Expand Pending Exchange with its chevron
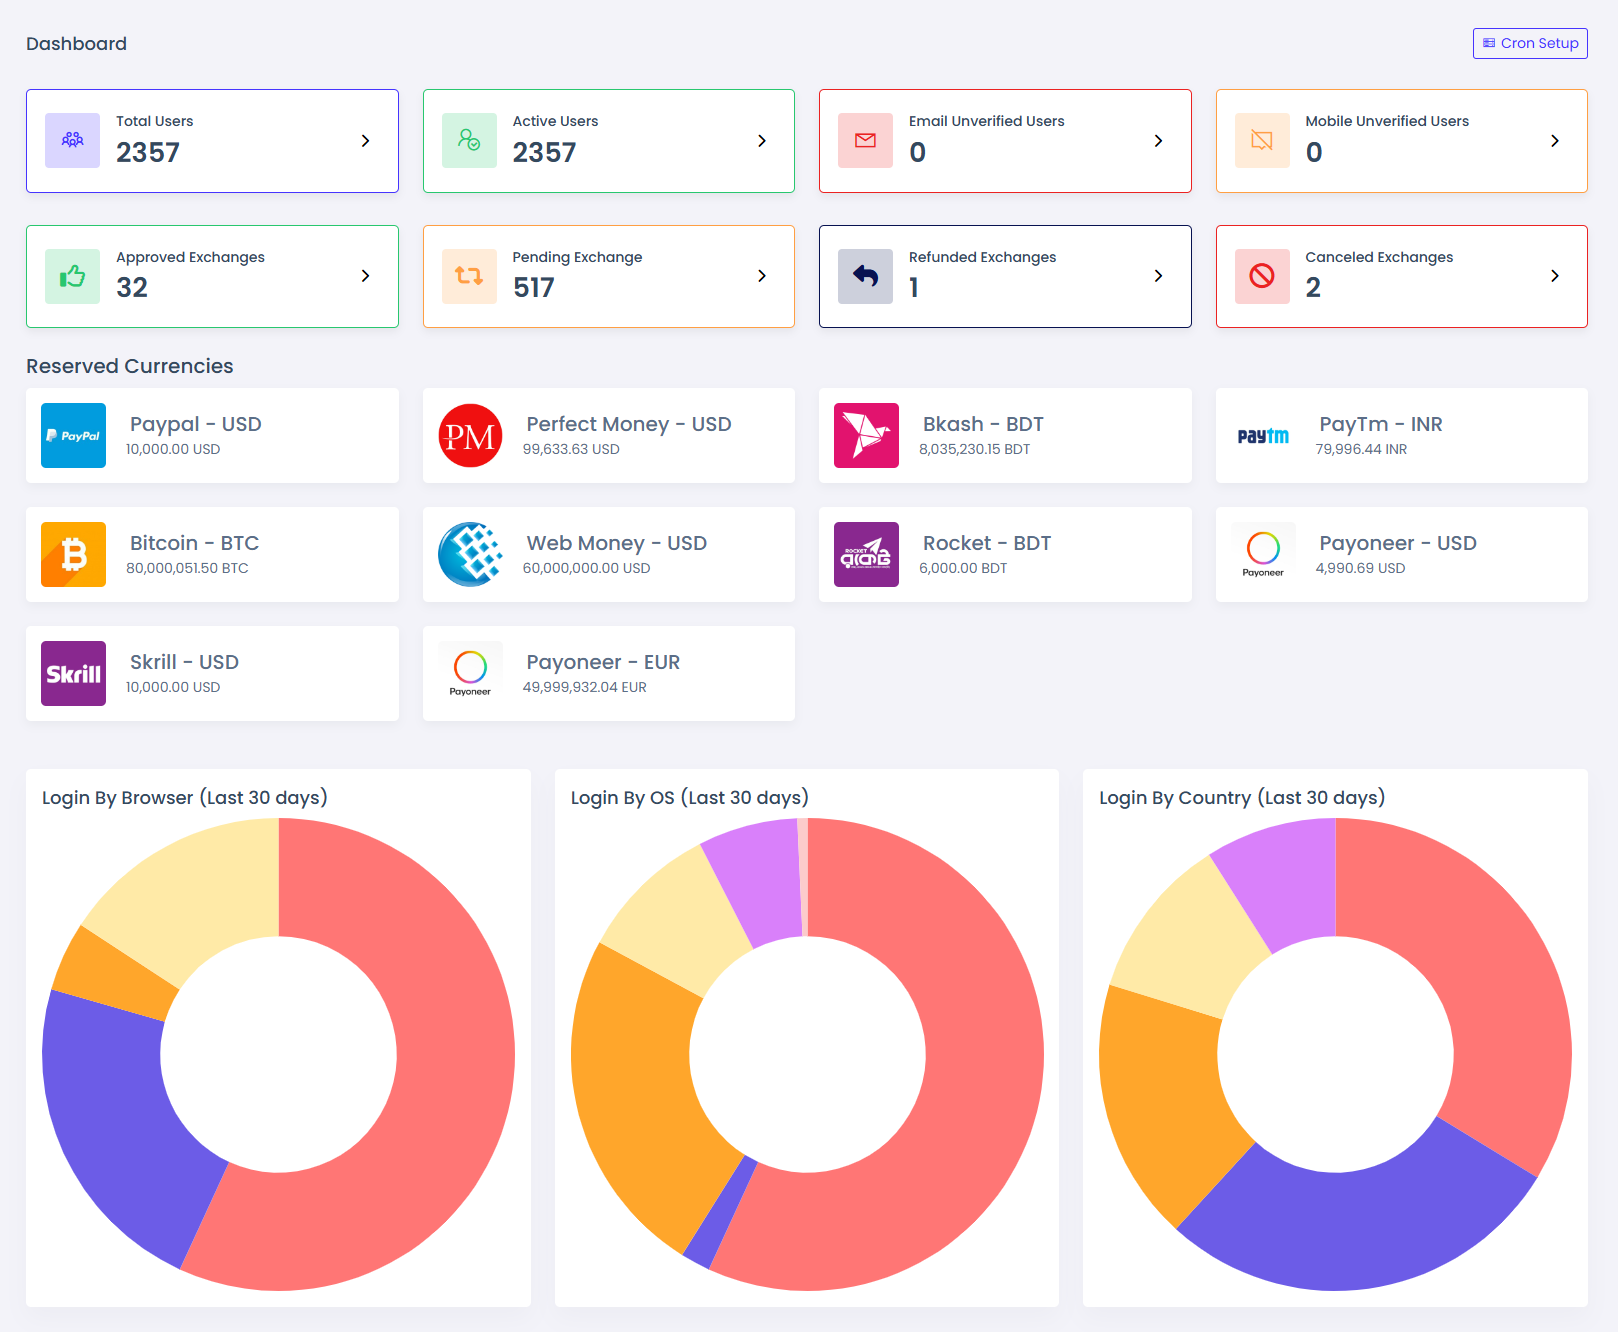The width and height of the screenshot is (1618, 1332). coord(762,276)
